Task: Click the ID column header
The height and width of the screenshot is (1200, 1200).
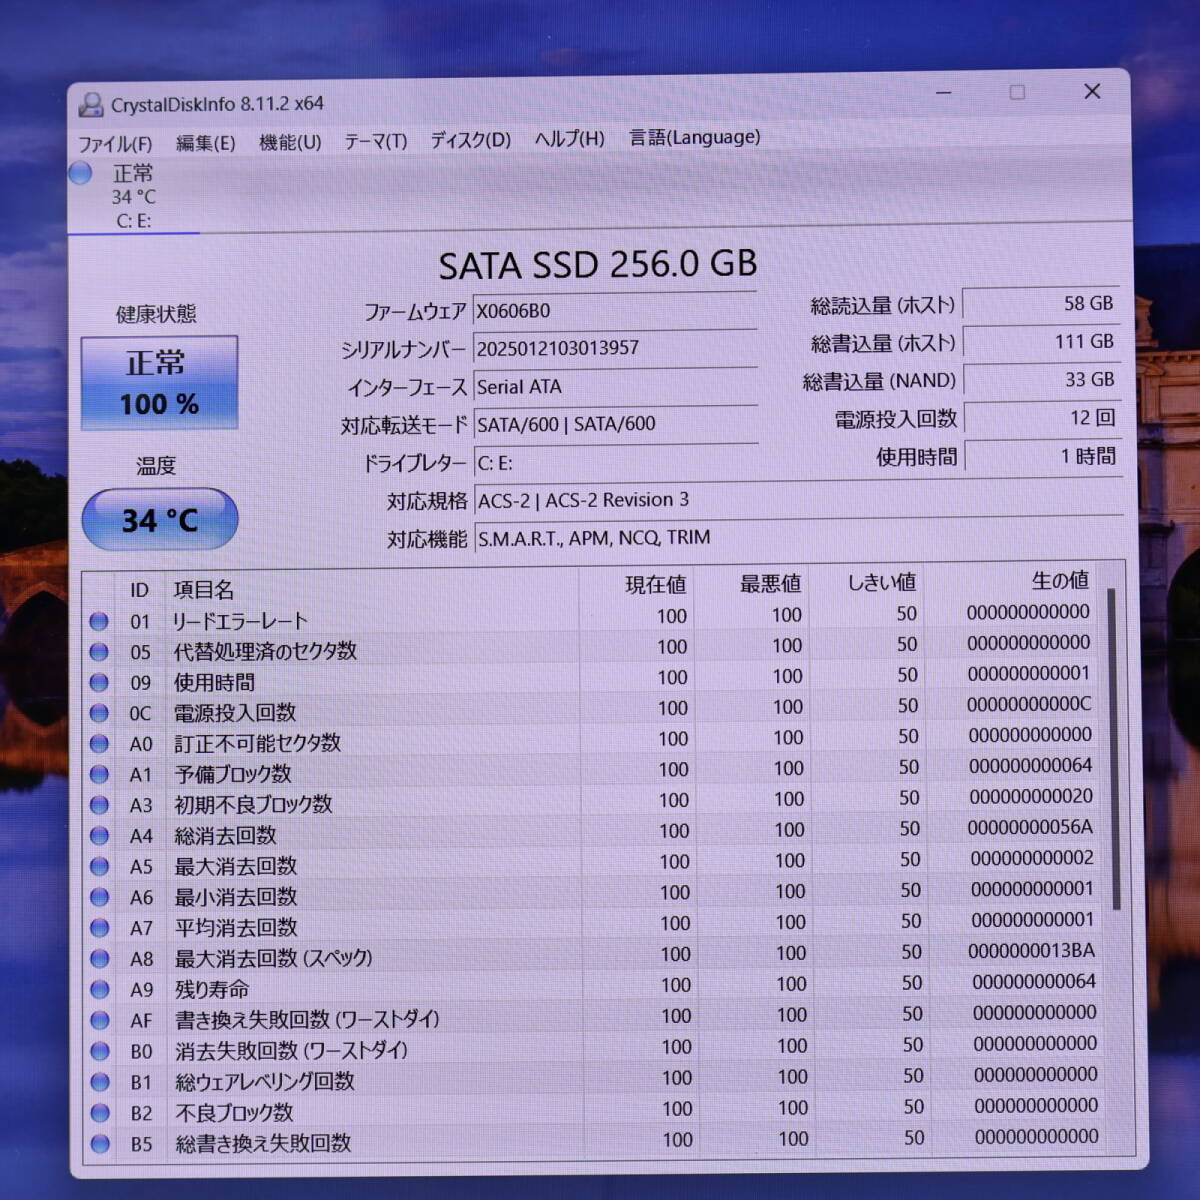Action: tap(139, 591)
